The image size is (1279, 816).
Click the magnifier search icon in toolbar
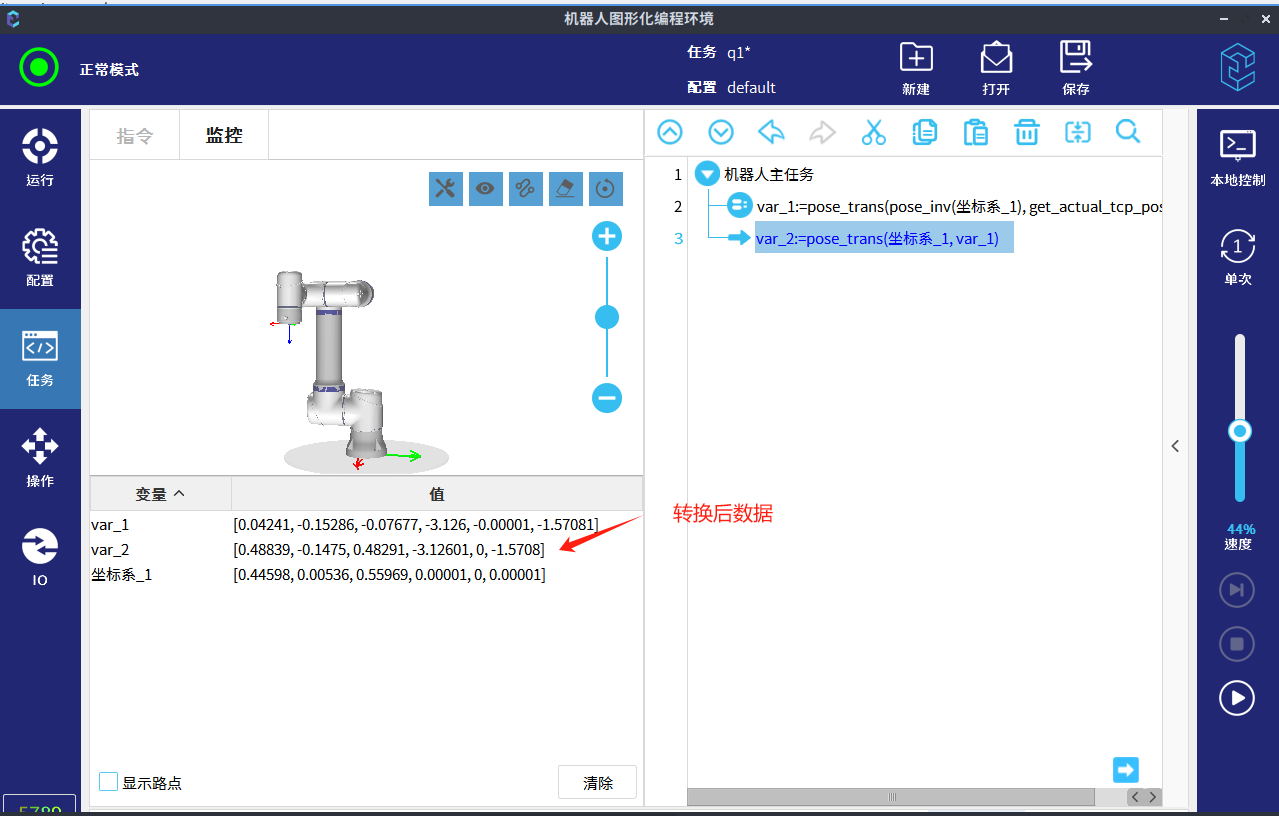1128,132
